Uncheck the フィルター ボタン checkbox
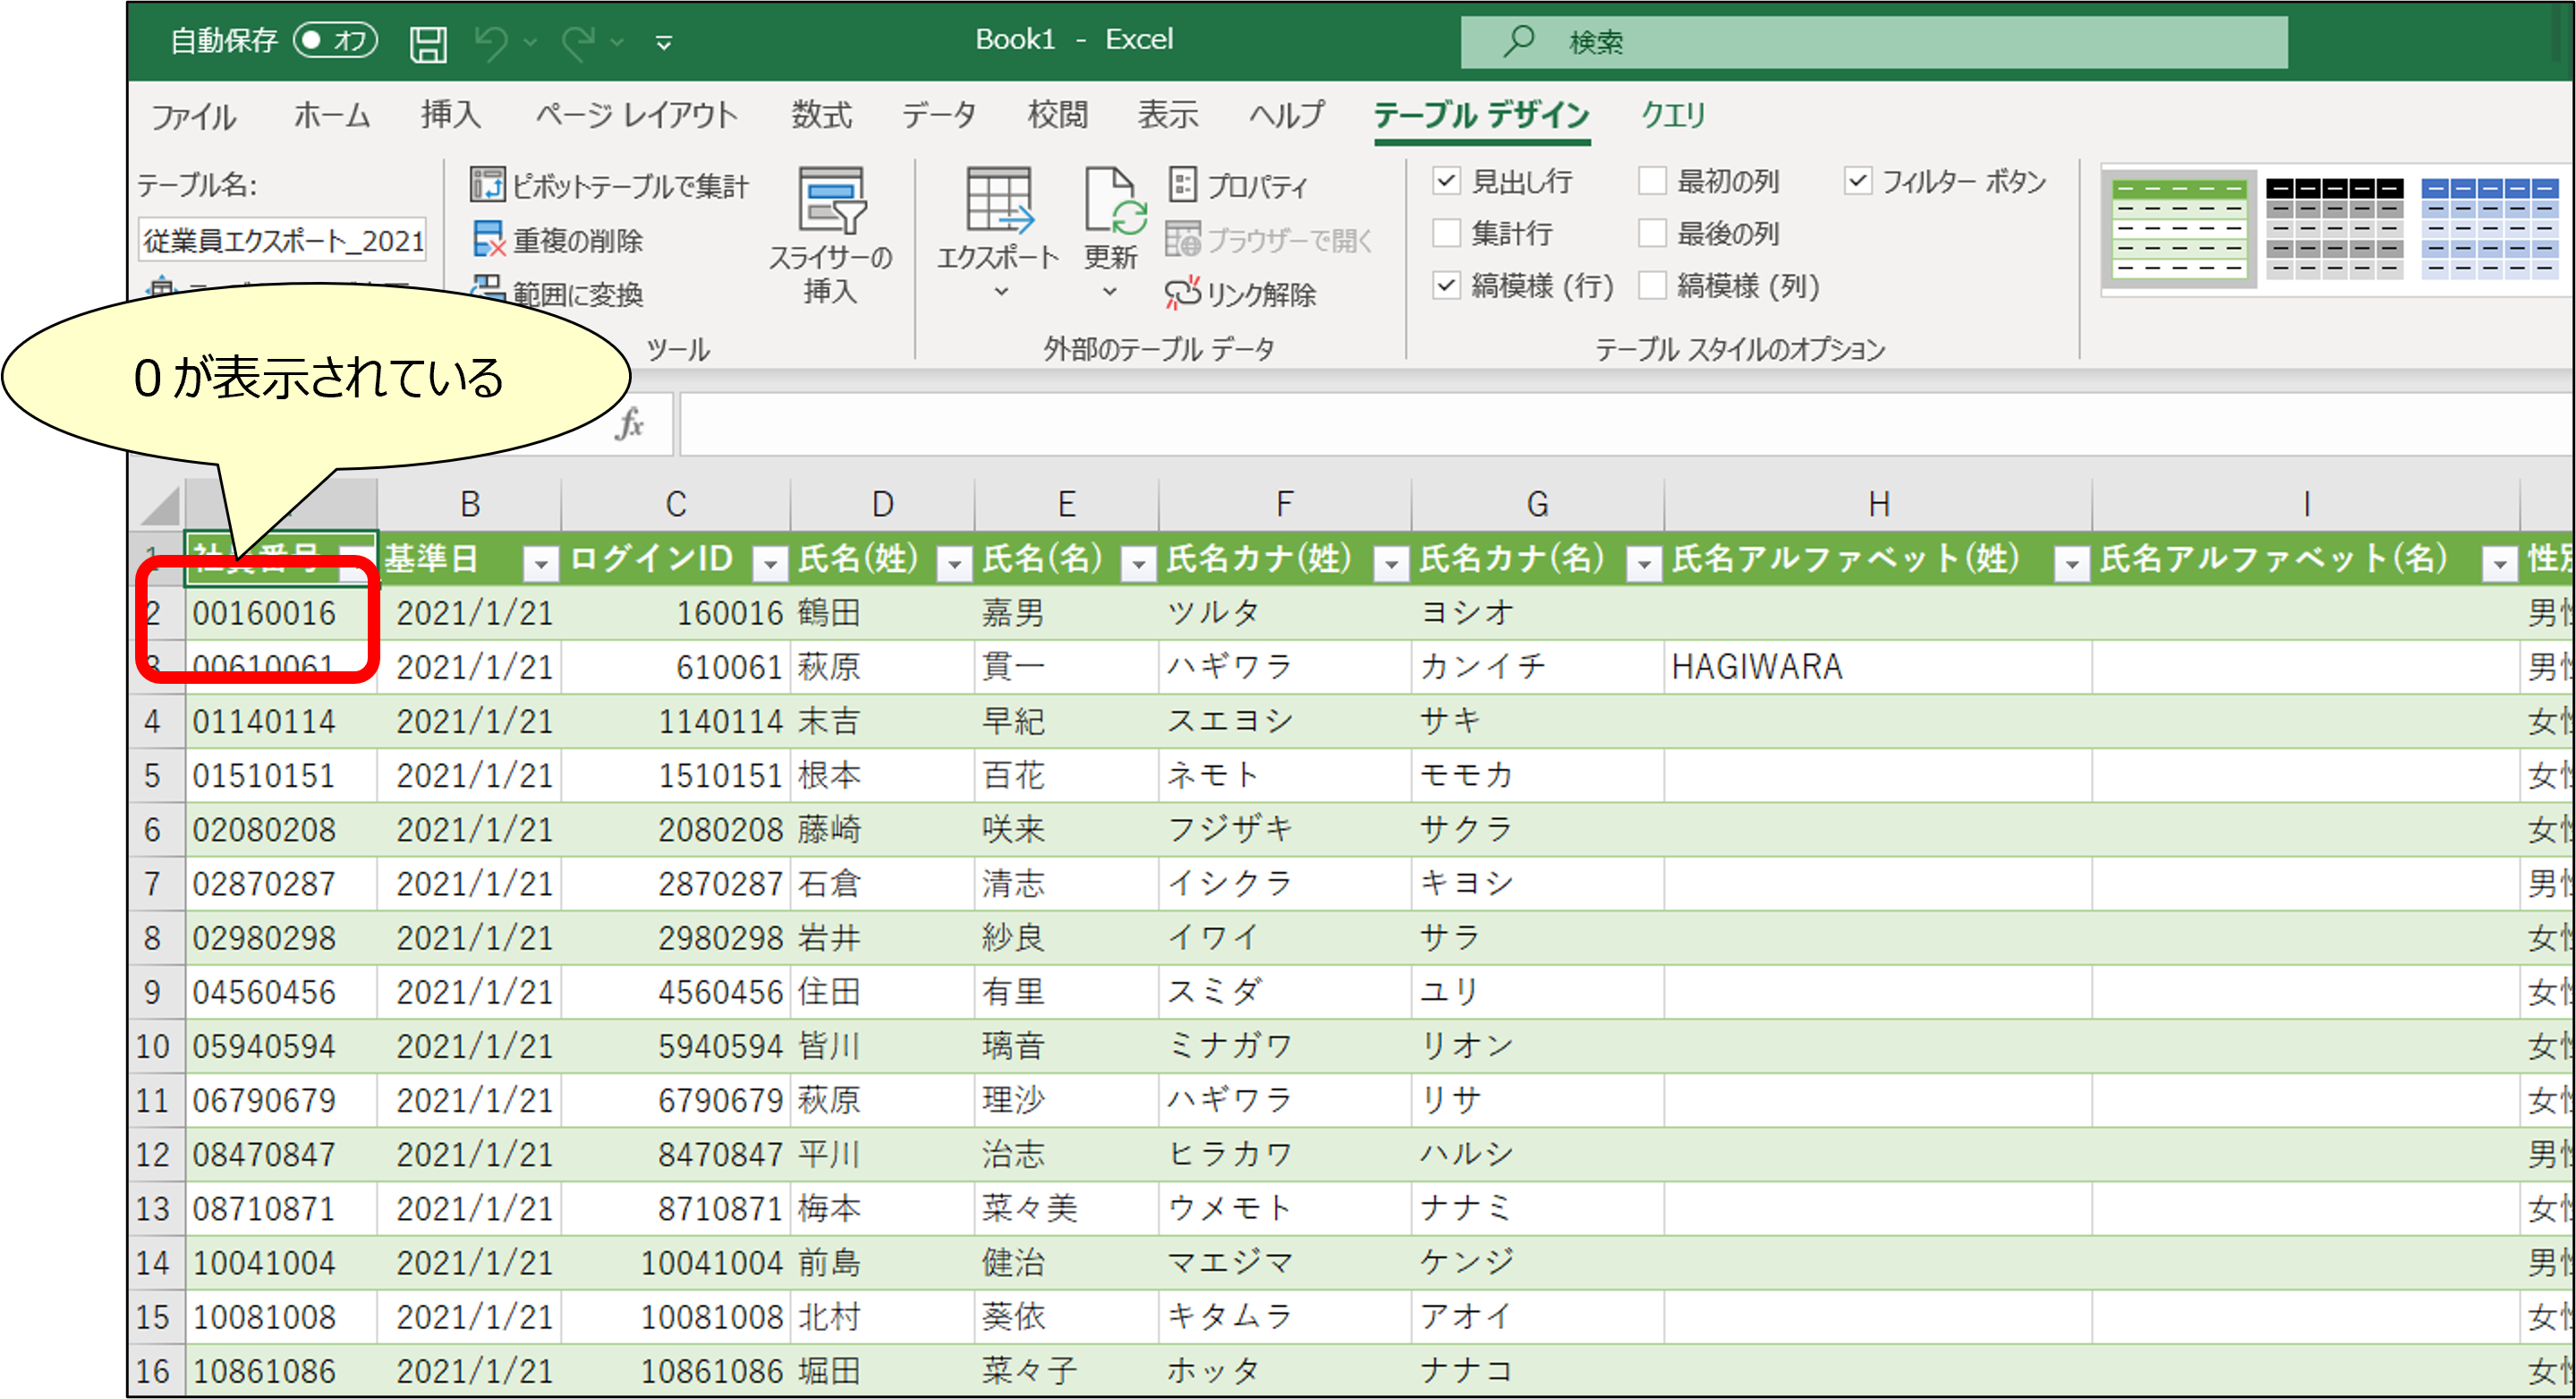The width and height of the screenshot is (2576, 1399). click(1857, 181)
